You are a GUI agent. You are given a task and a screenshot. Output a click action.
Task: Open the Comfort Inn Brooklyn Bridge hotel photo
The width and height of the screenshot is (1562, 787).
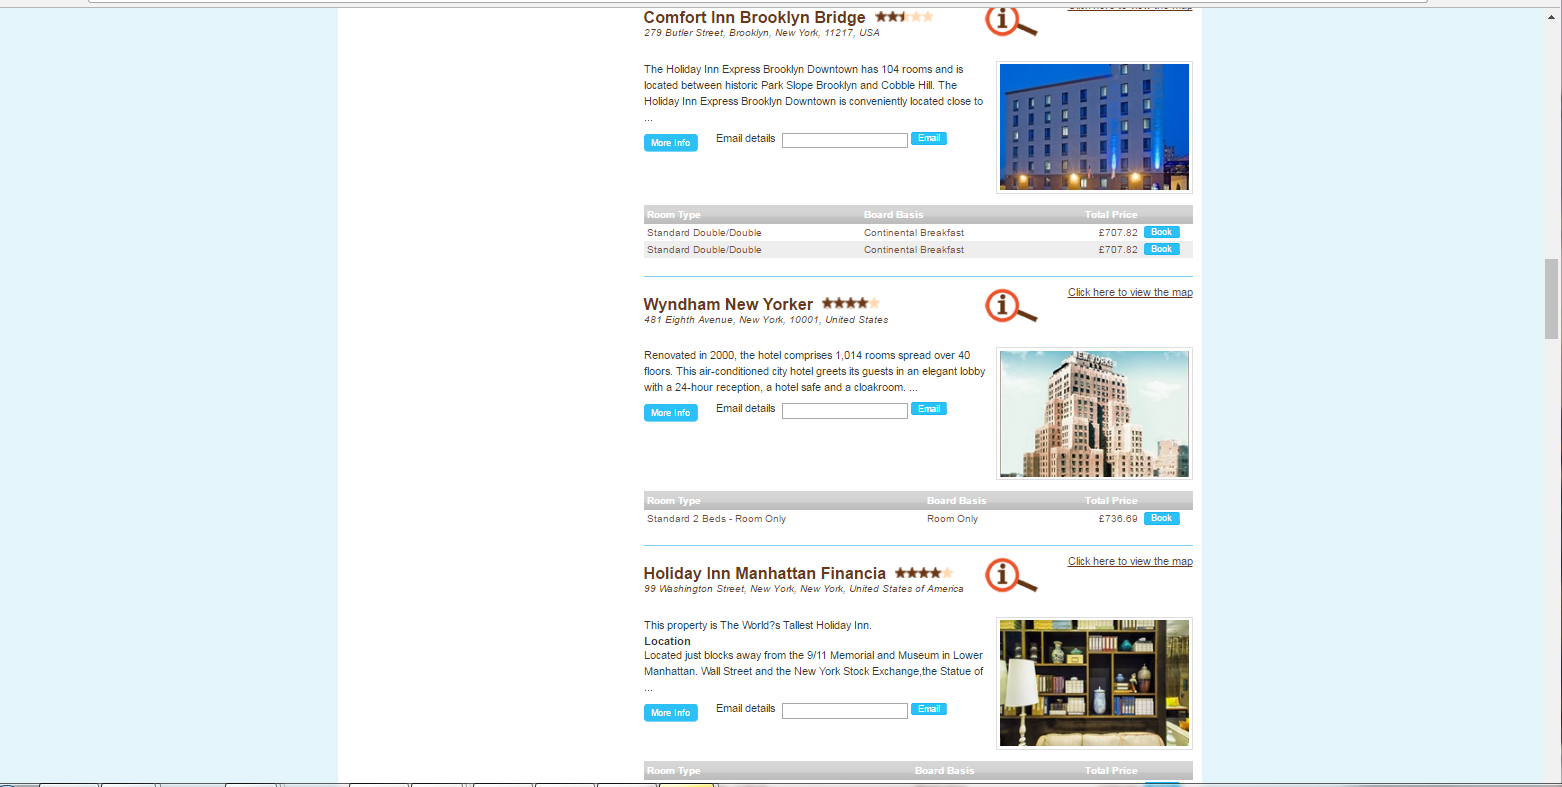(1095, 127)
